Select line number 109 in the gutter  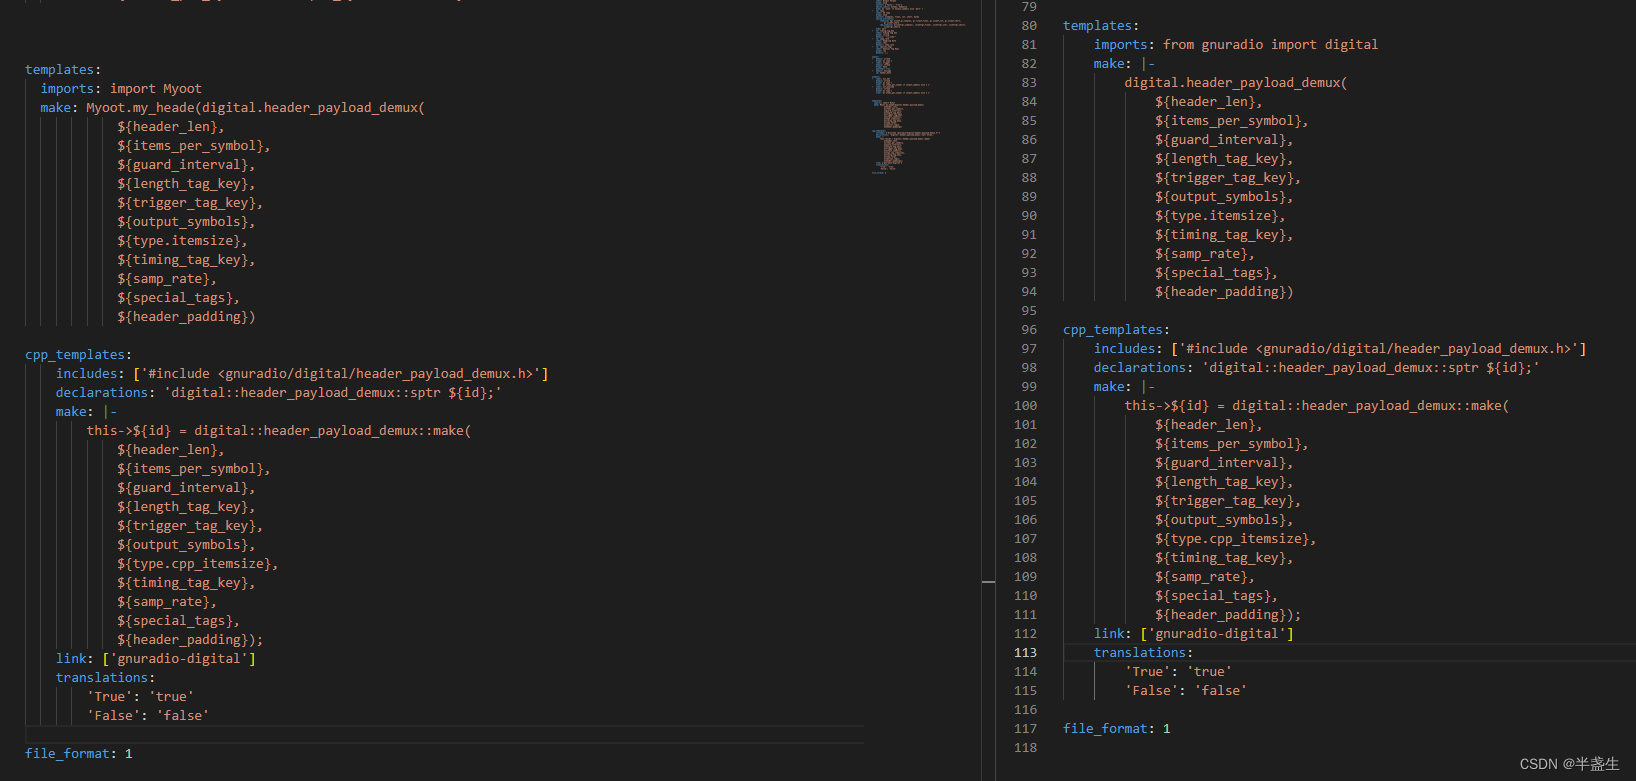coord(1026,577)
